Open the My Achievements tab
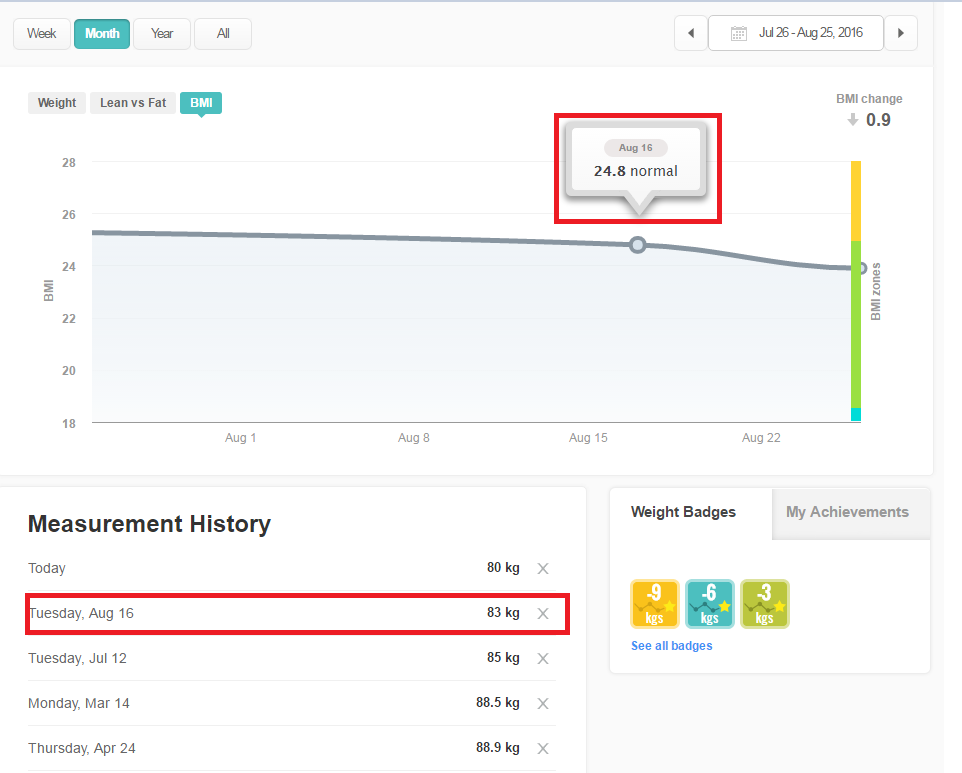 coord(851,513)
